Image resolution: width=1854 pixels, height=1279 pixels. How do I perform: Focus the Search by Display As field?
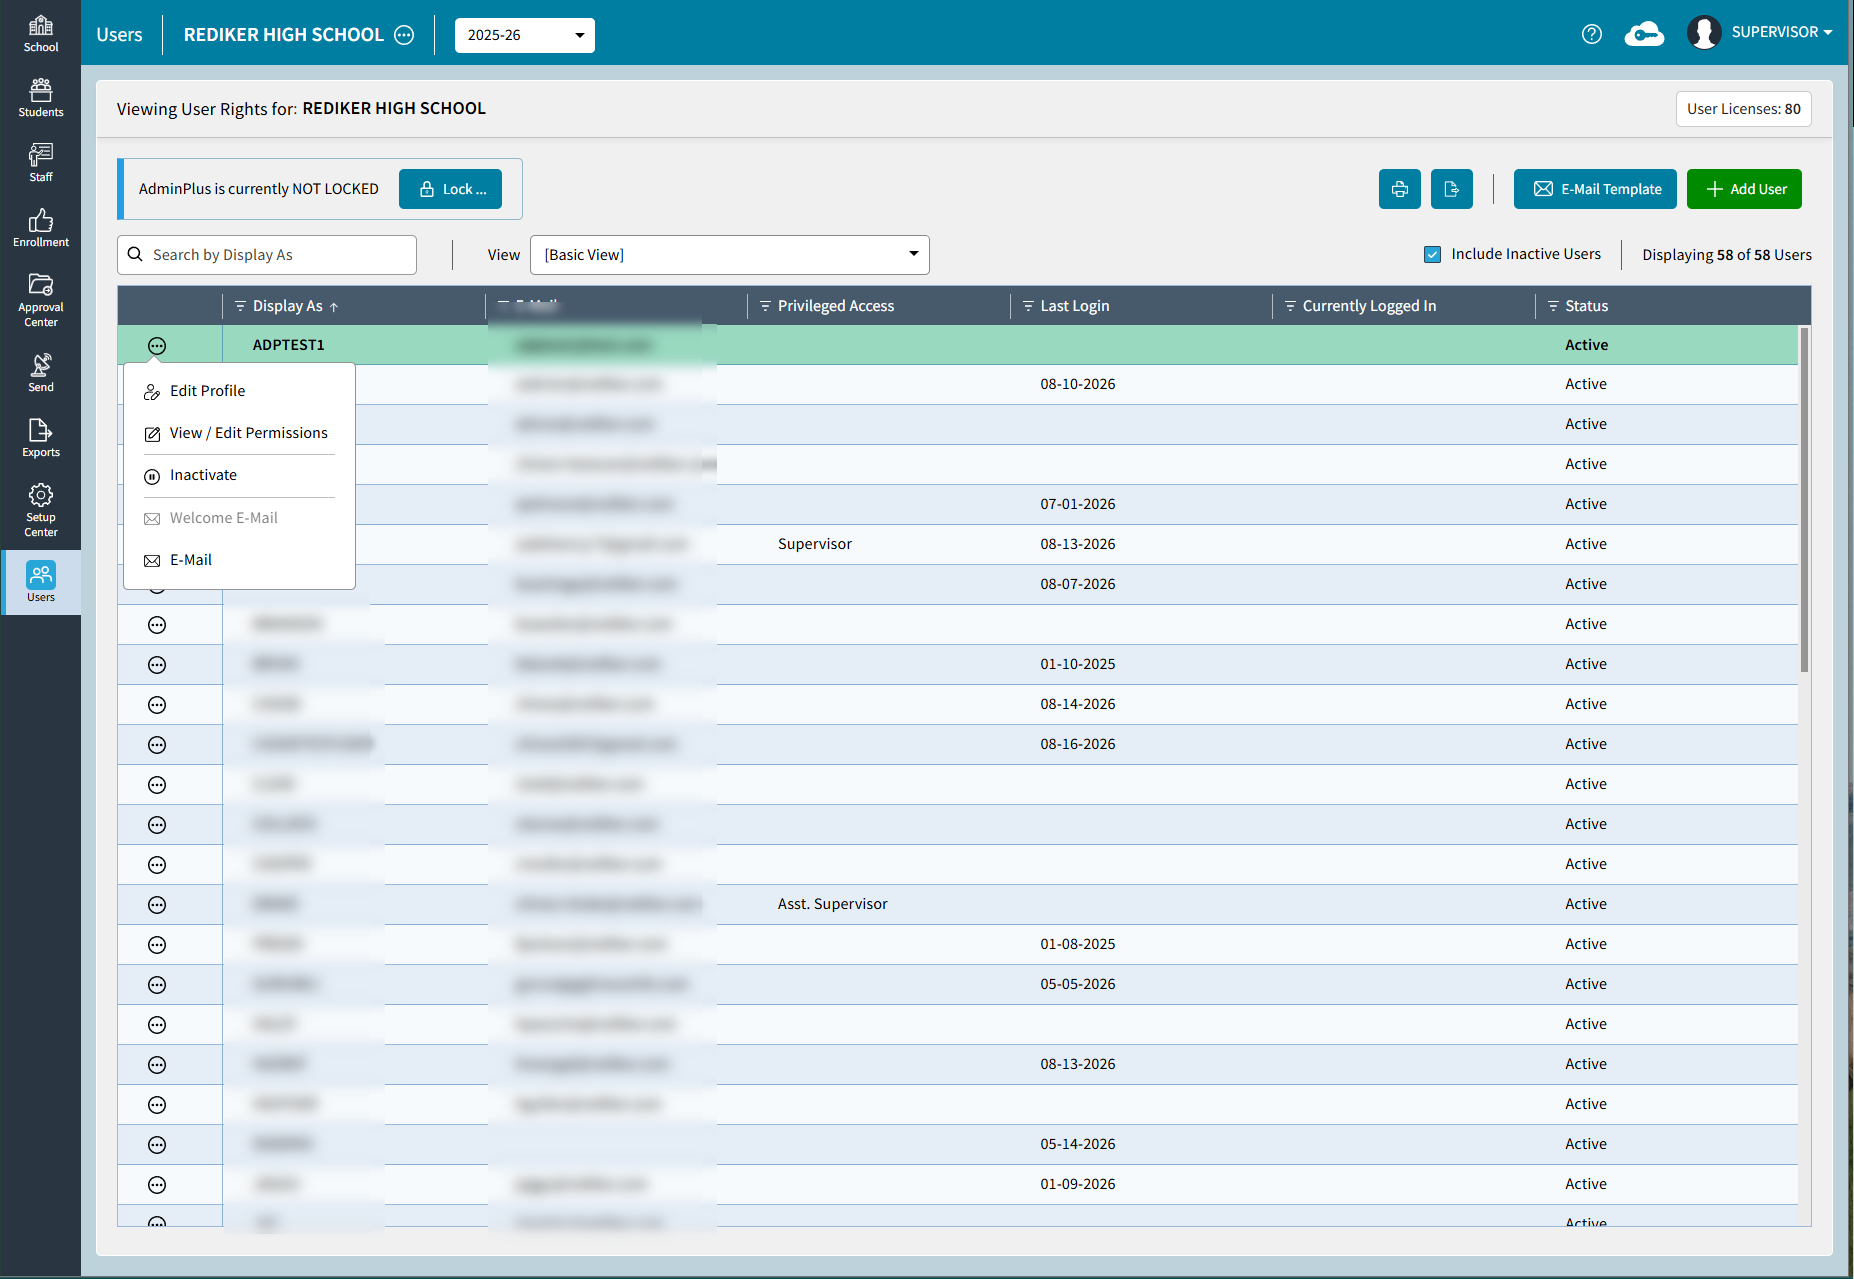click(267, 255)
